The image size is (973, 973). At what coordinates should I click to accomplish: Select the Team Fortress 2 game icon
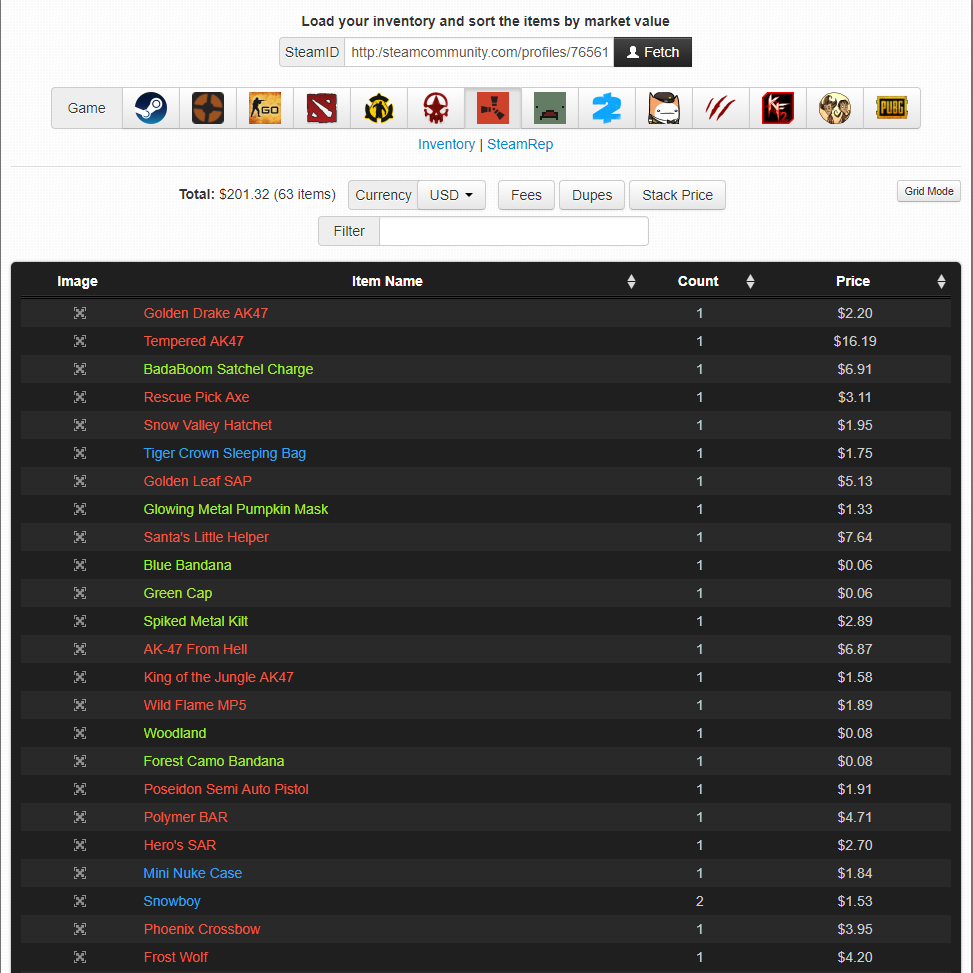coord(208,108)
